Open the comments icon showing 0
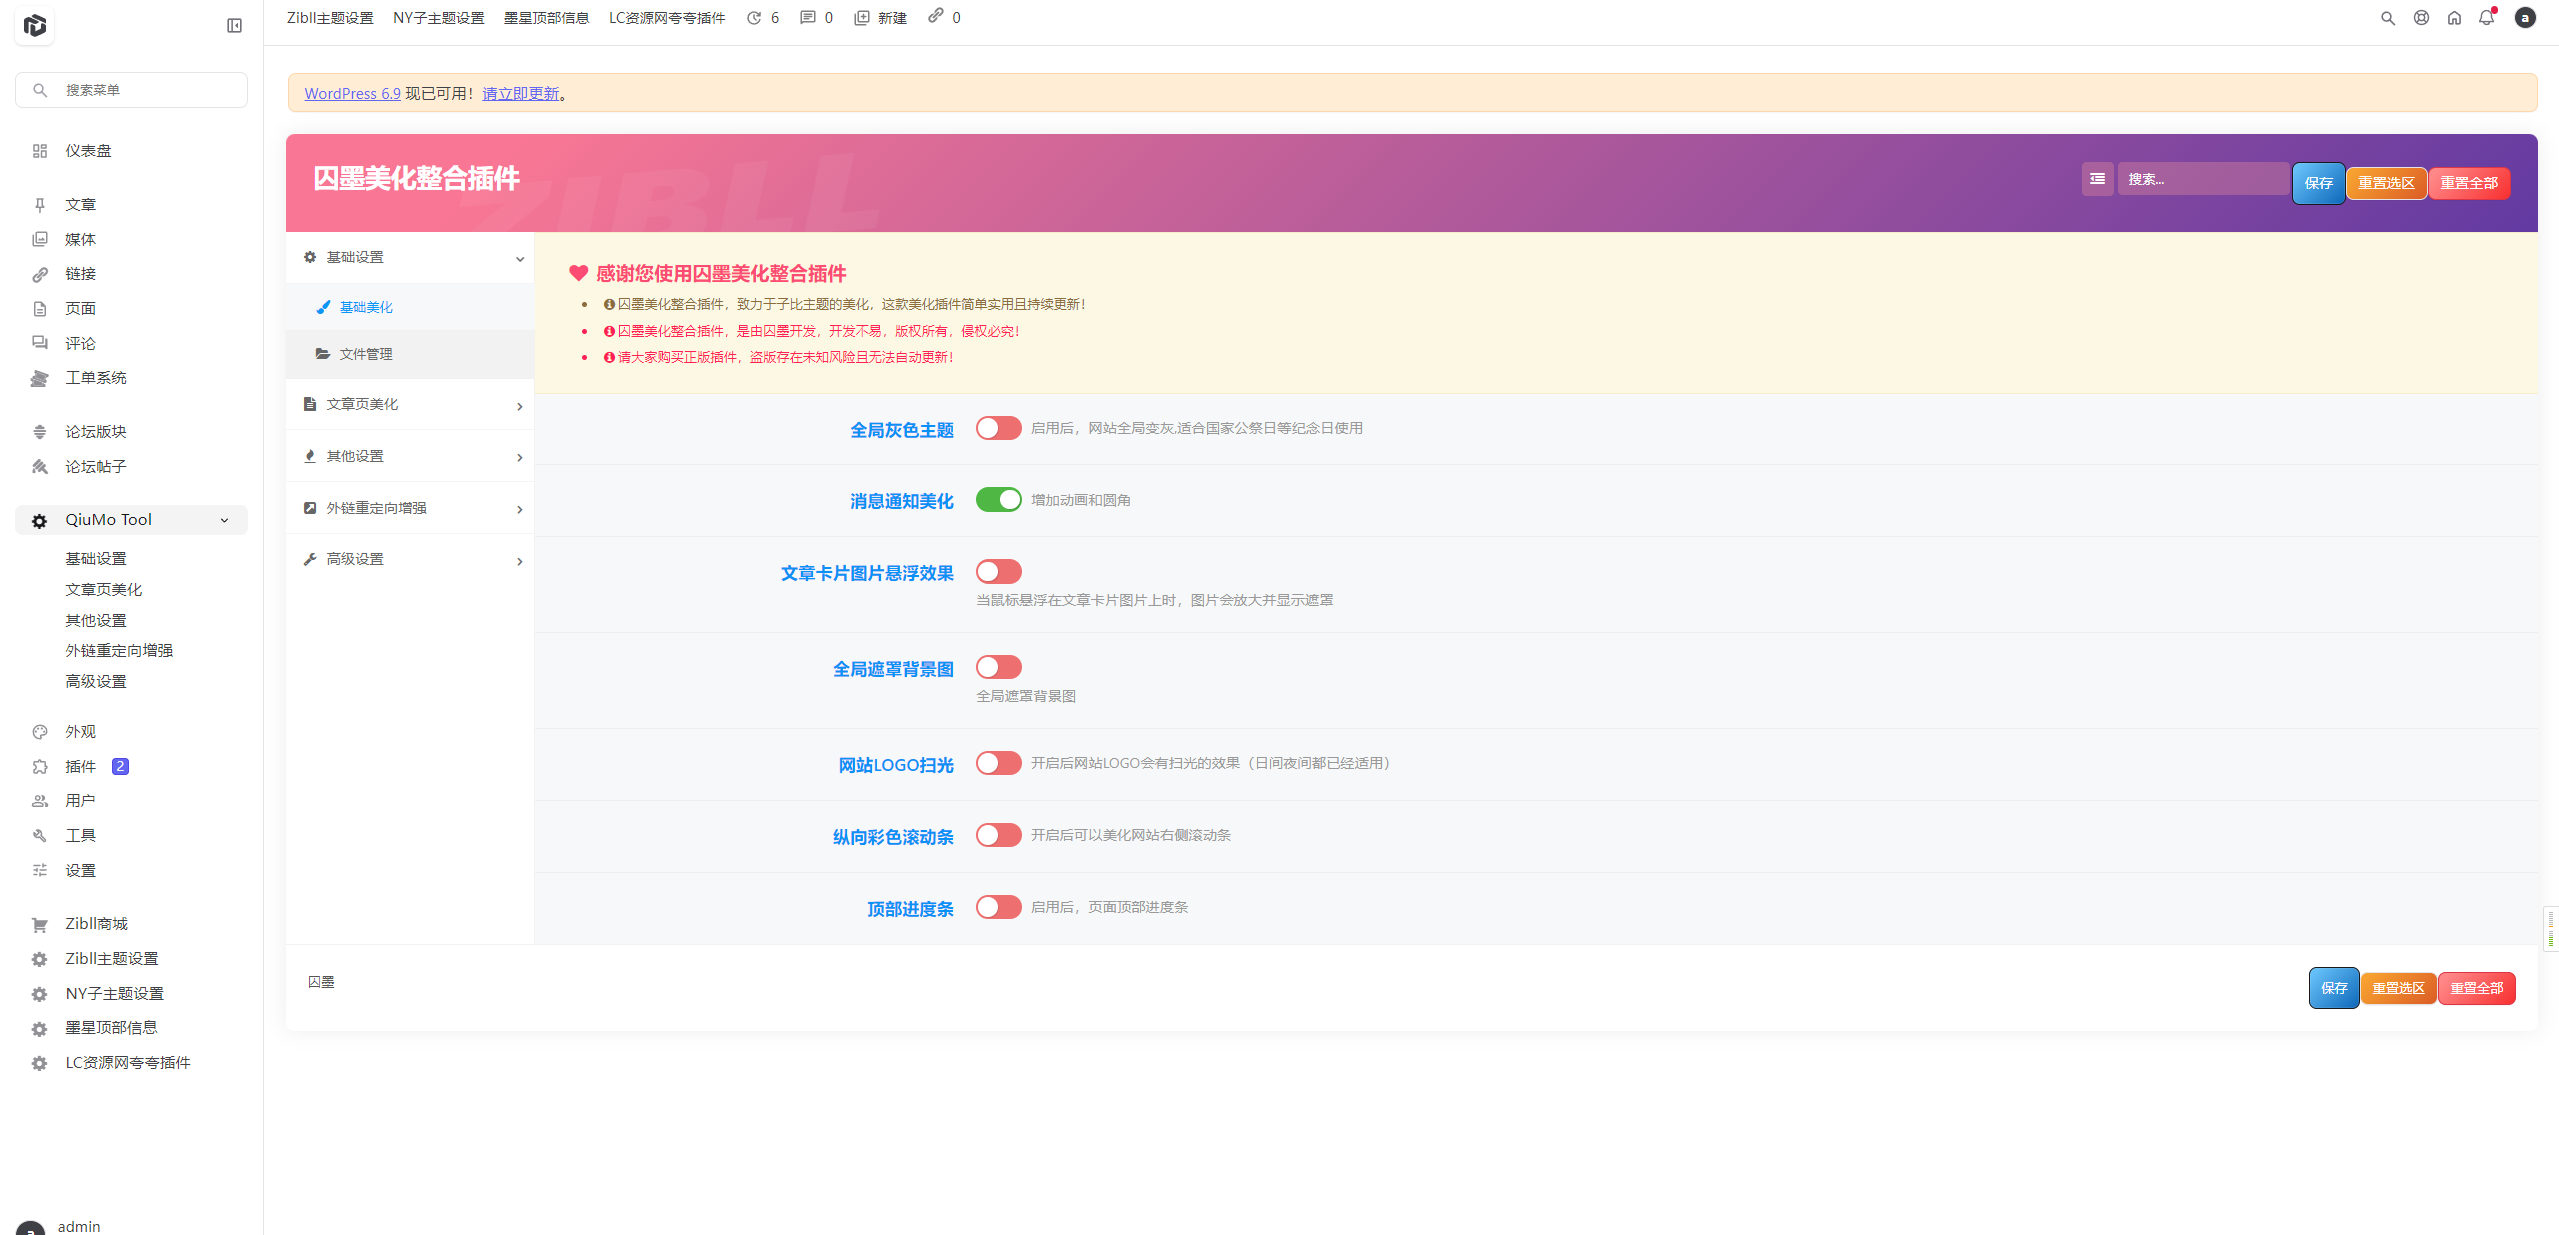Image resolution: width=2559 pixels, height=1235 pixels. [x=808, y=18]
